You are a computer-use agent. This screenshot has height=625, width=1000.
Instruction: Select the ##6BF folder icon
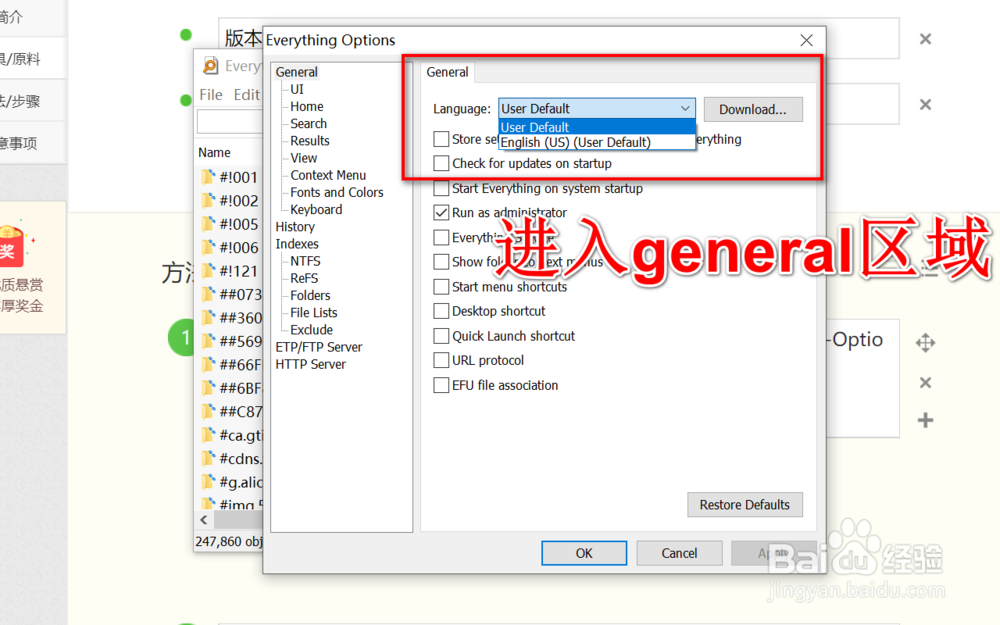click(x=208, y=388)
